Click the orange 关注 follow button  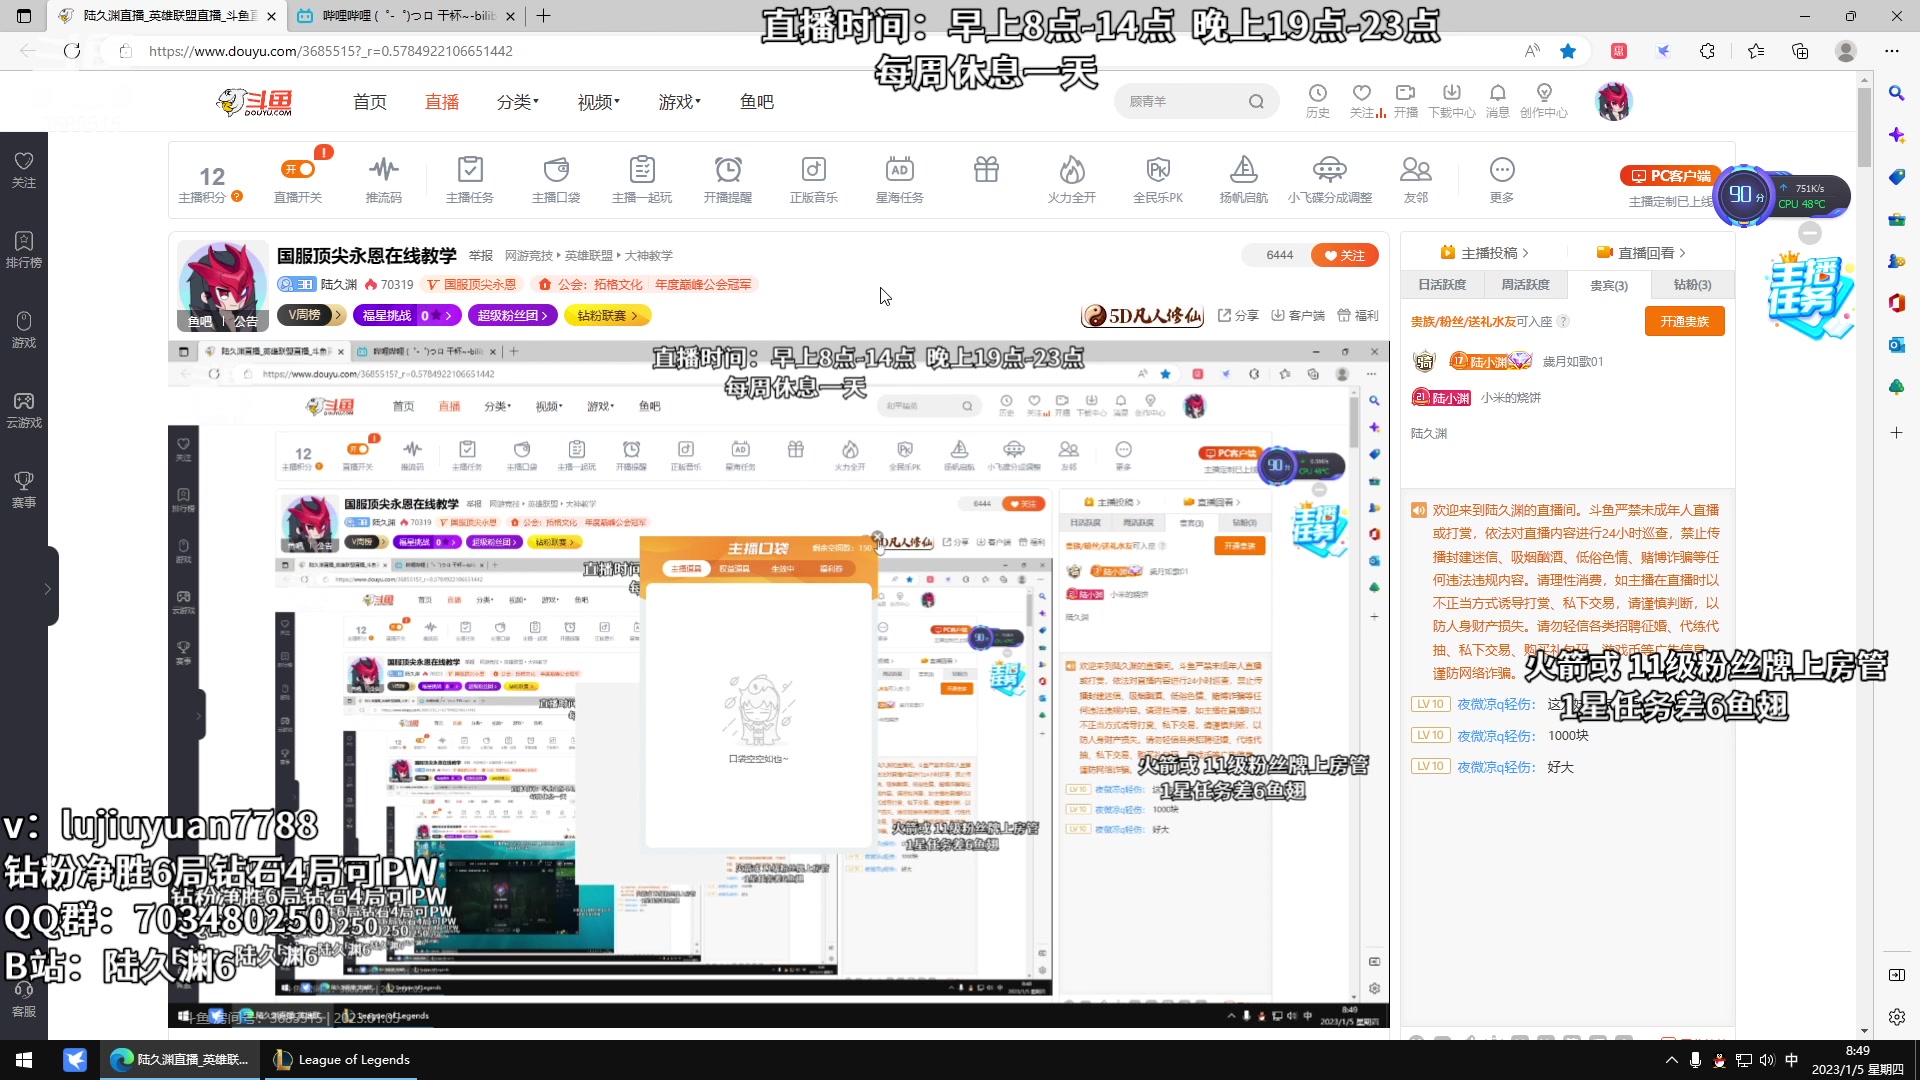tap(1345, 255)
